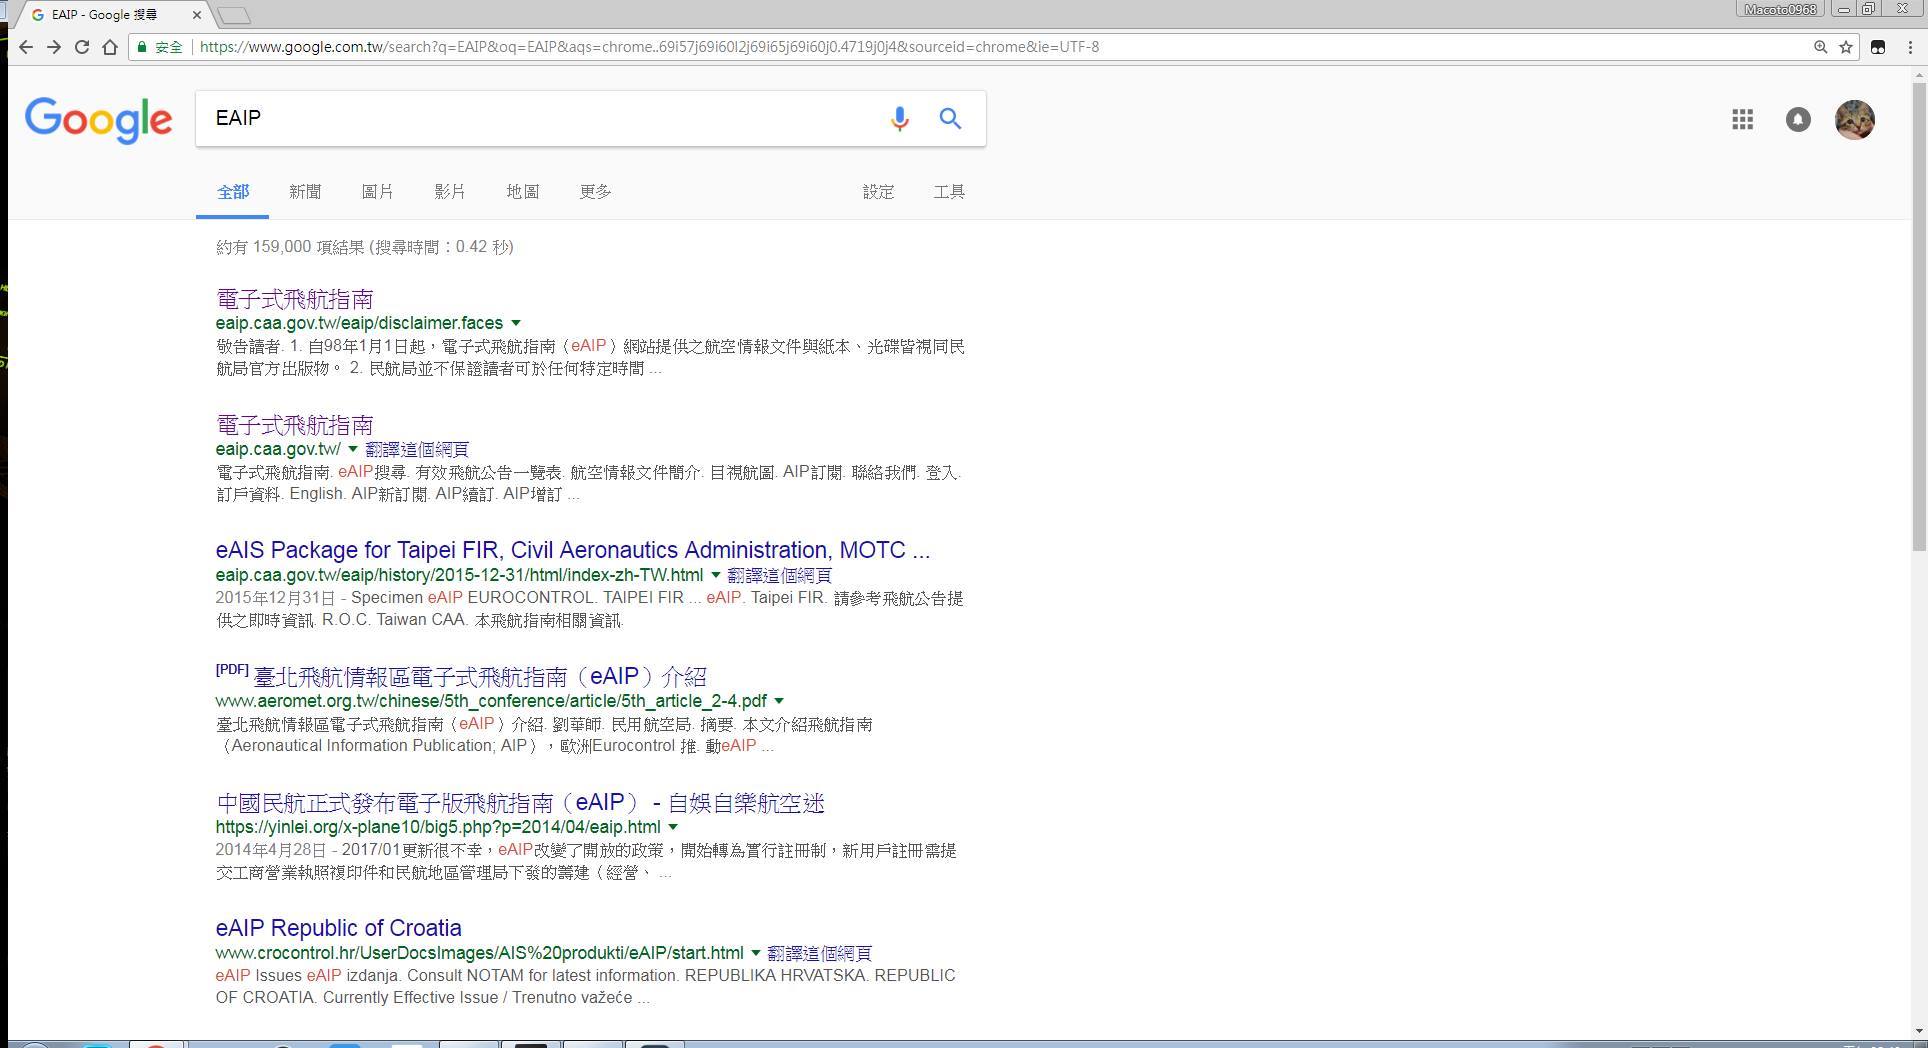This screenshot has width=1928, height=1048.
Task: Open the eAIS Package for Taipei FIR result
Action: point(572,550)
